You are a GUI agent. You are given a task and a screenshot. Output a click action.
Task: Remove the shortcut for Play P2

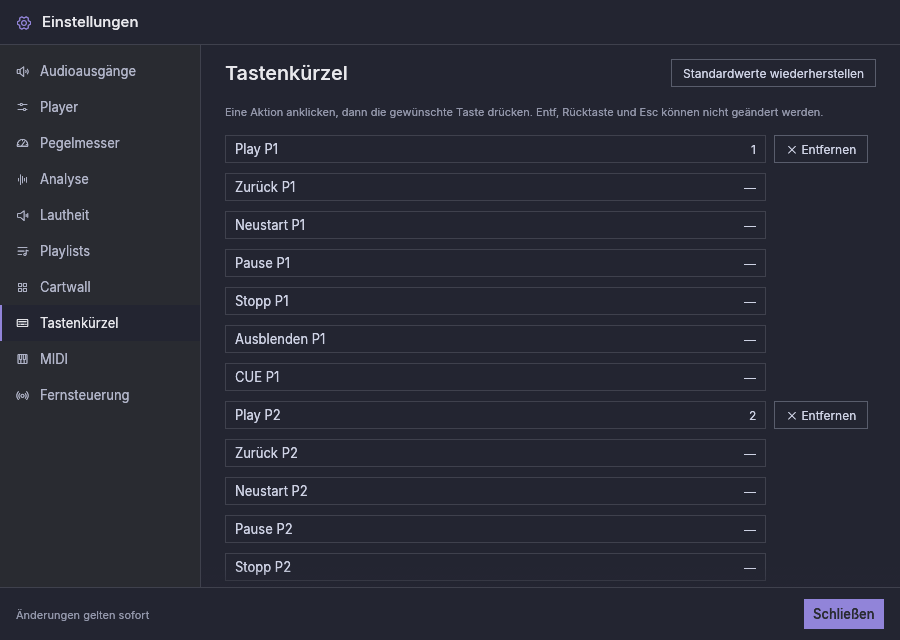821,416
